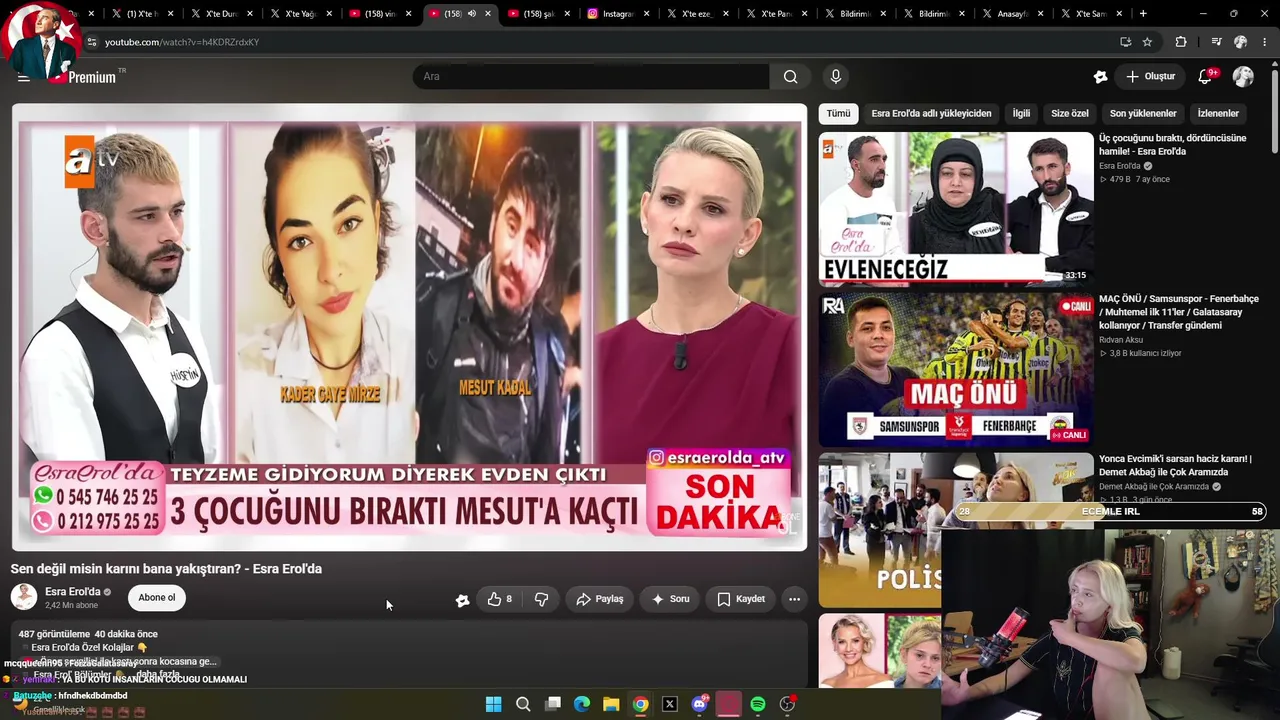Click the sparkle icon left of like button

(462, 600)
